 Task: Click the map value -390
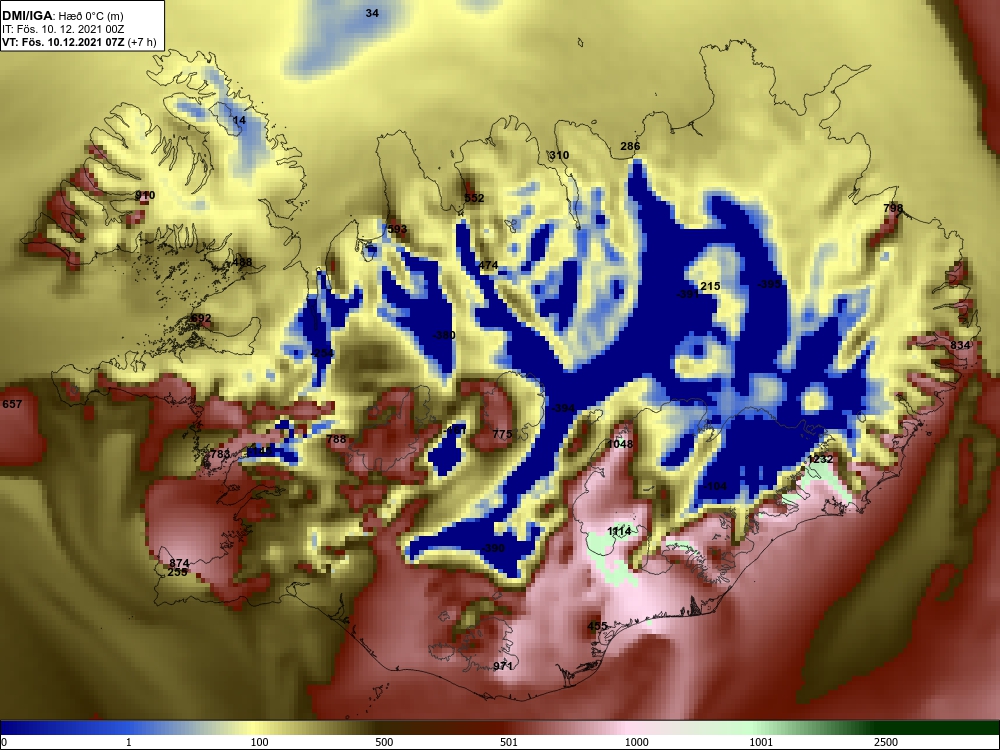pyautogui.click(x=492, y=548)
